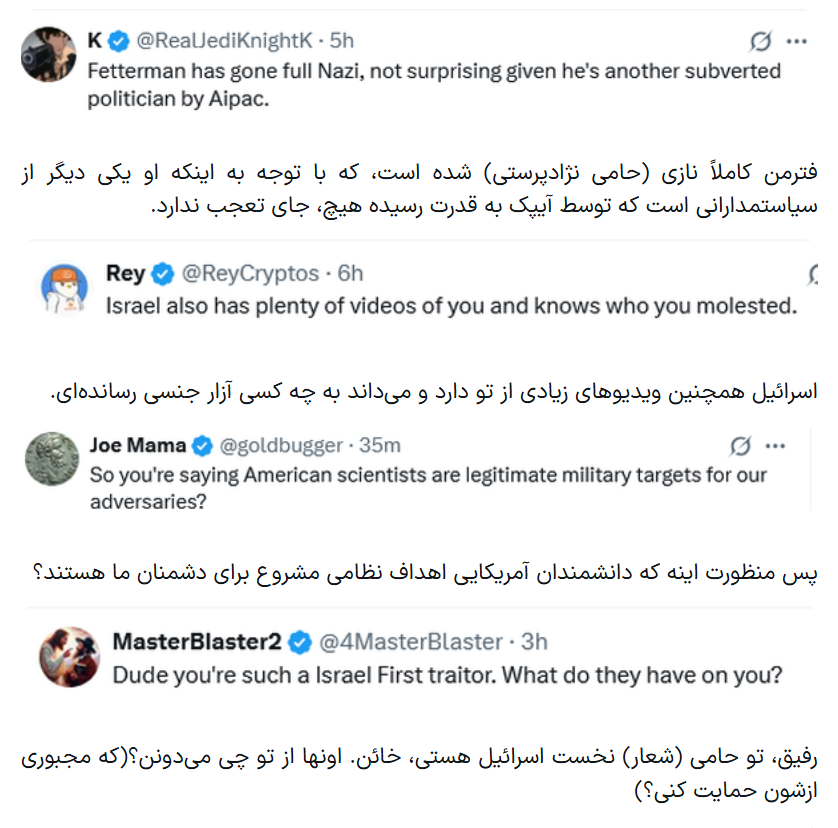Click the Grok icon on K's tweet

tap(761, 41)
